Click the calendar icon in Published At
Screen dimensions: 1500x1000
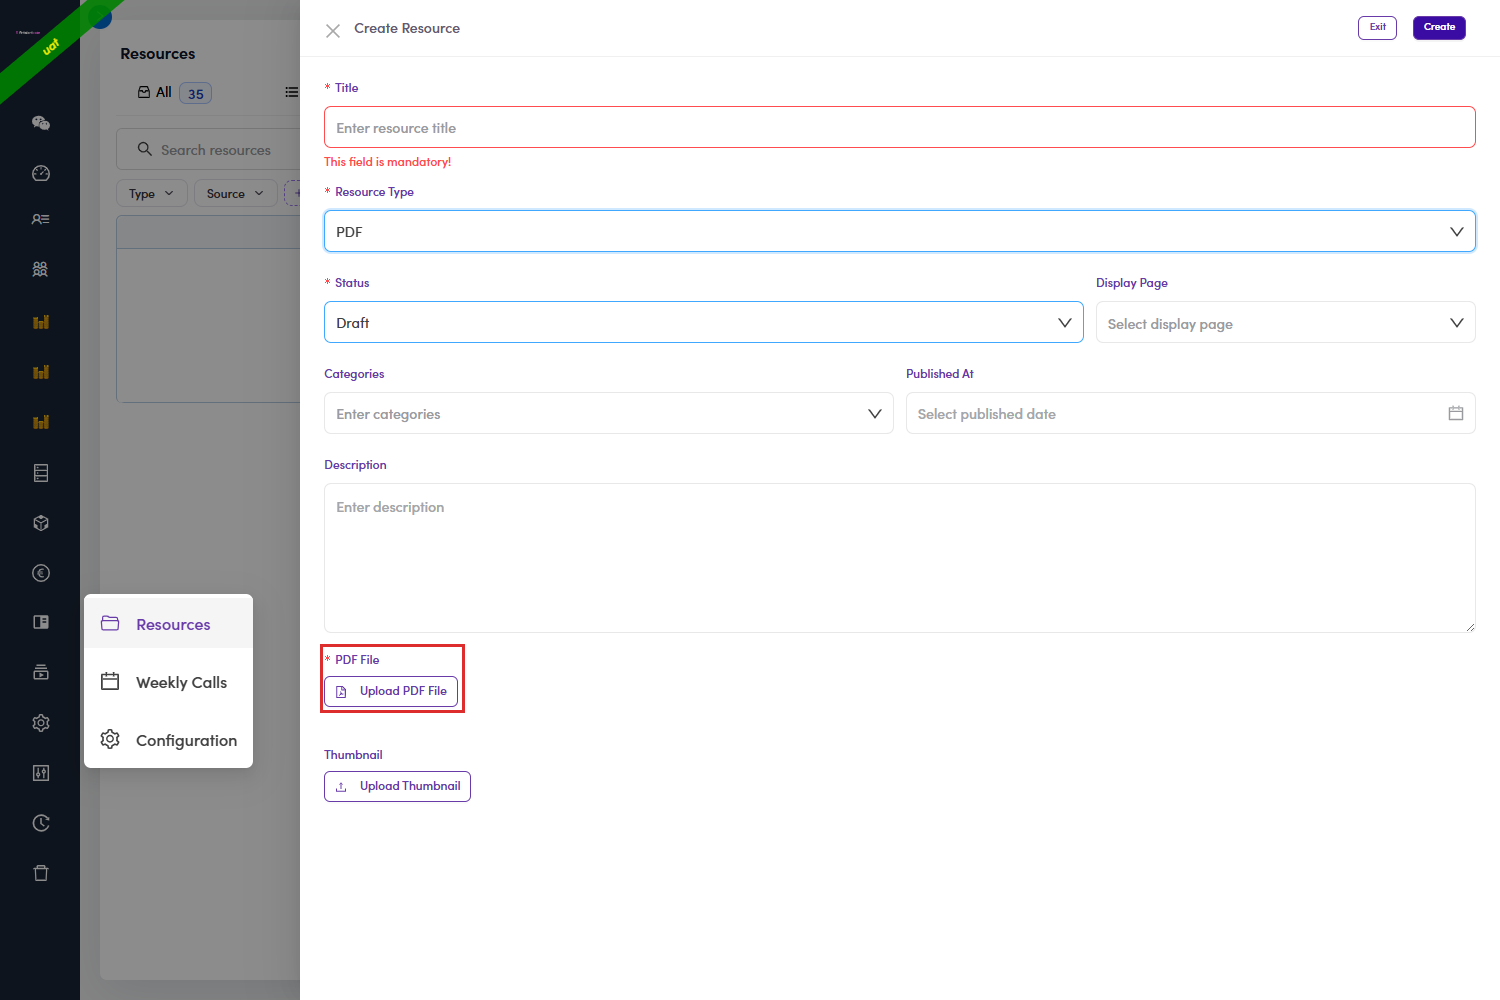pos(1456,413)
